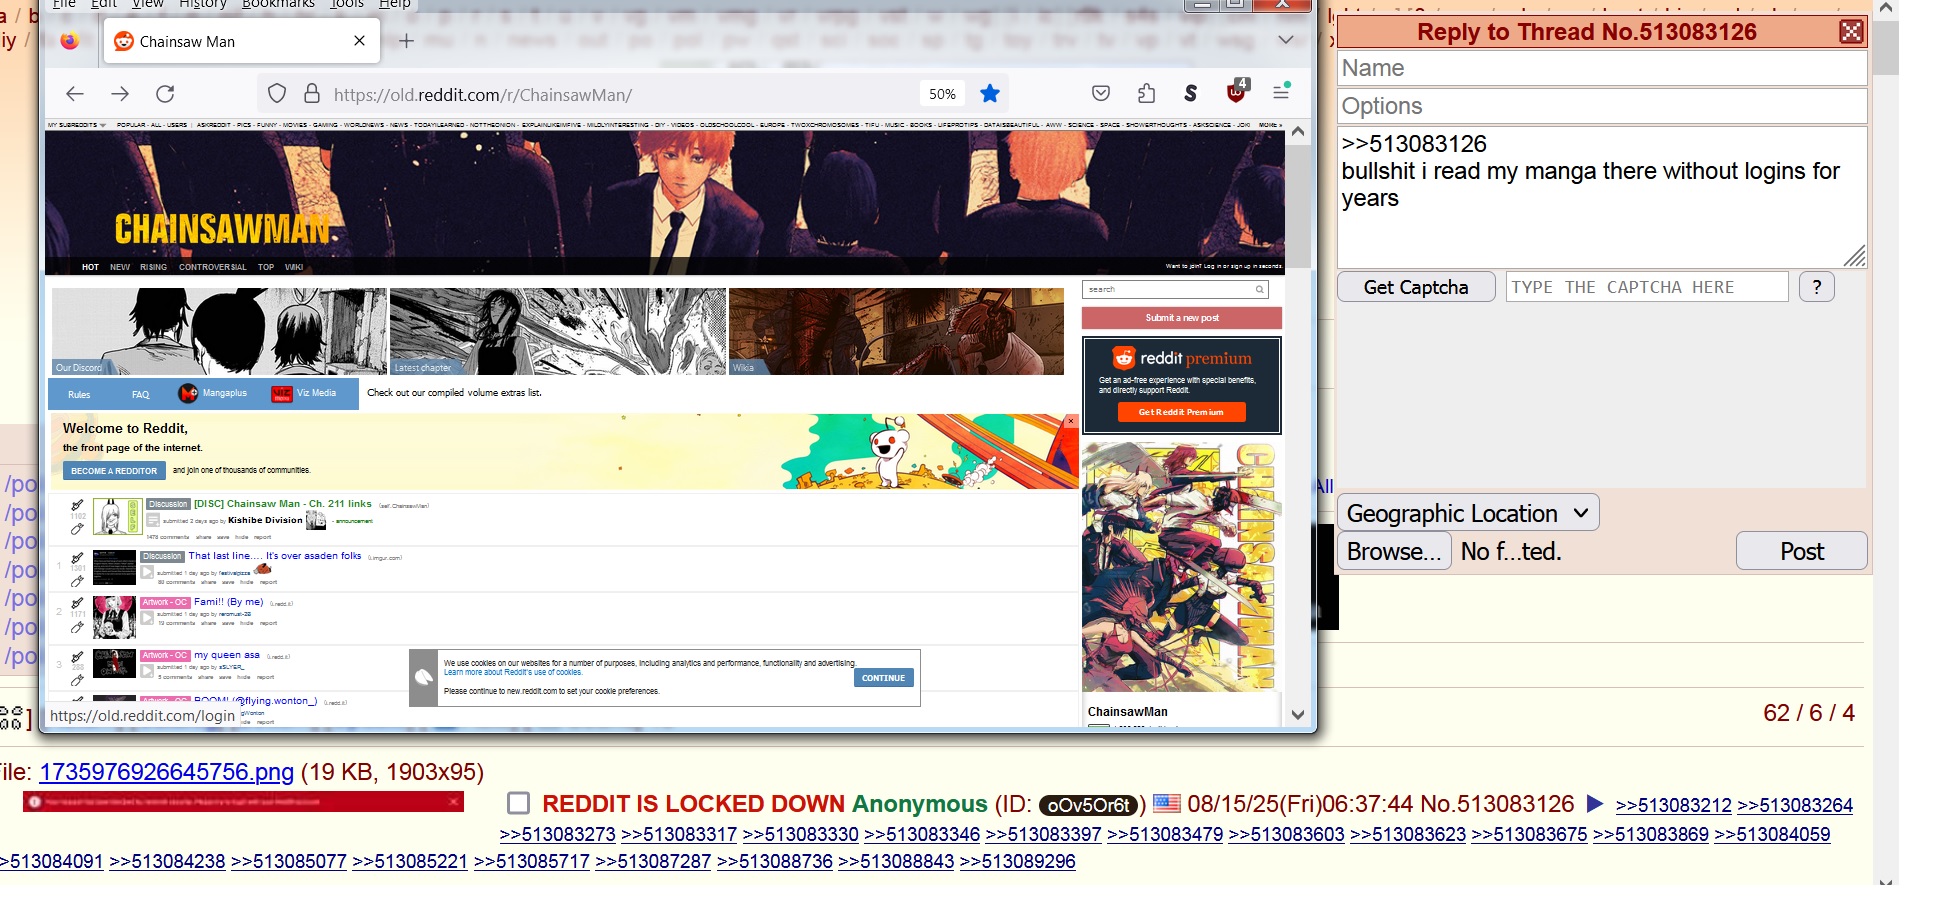The width and height of the screenshot is (1934, 906).
Task: Switch to the RISING sort tab
Action: (x=154, y=267)
